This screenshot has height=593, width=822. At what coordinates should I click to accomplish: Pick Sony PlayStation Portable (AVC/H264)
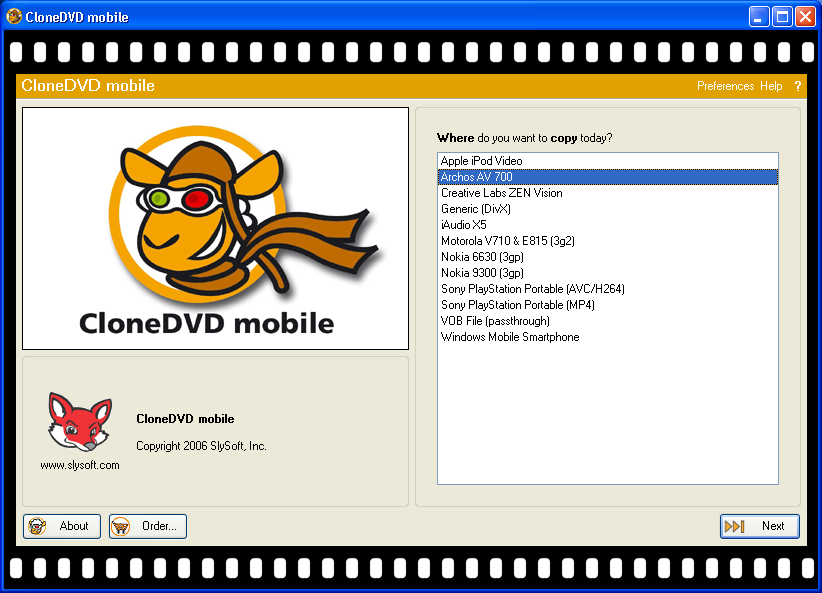tap(608, 289)
